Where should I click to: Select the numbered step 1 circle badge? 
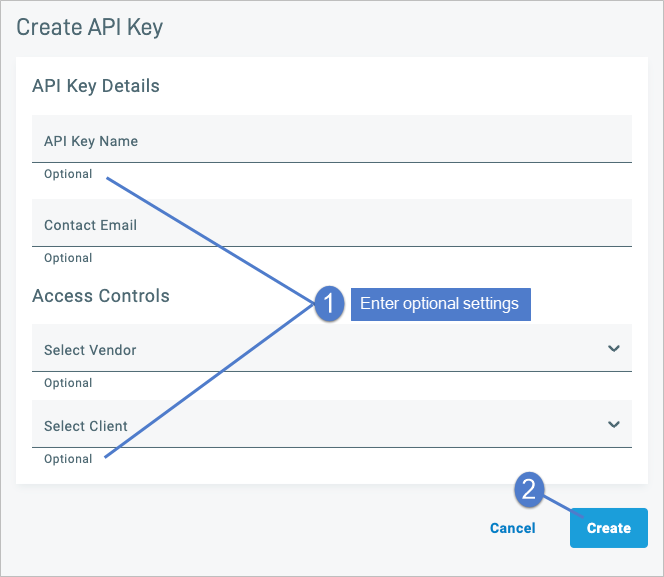329,304
